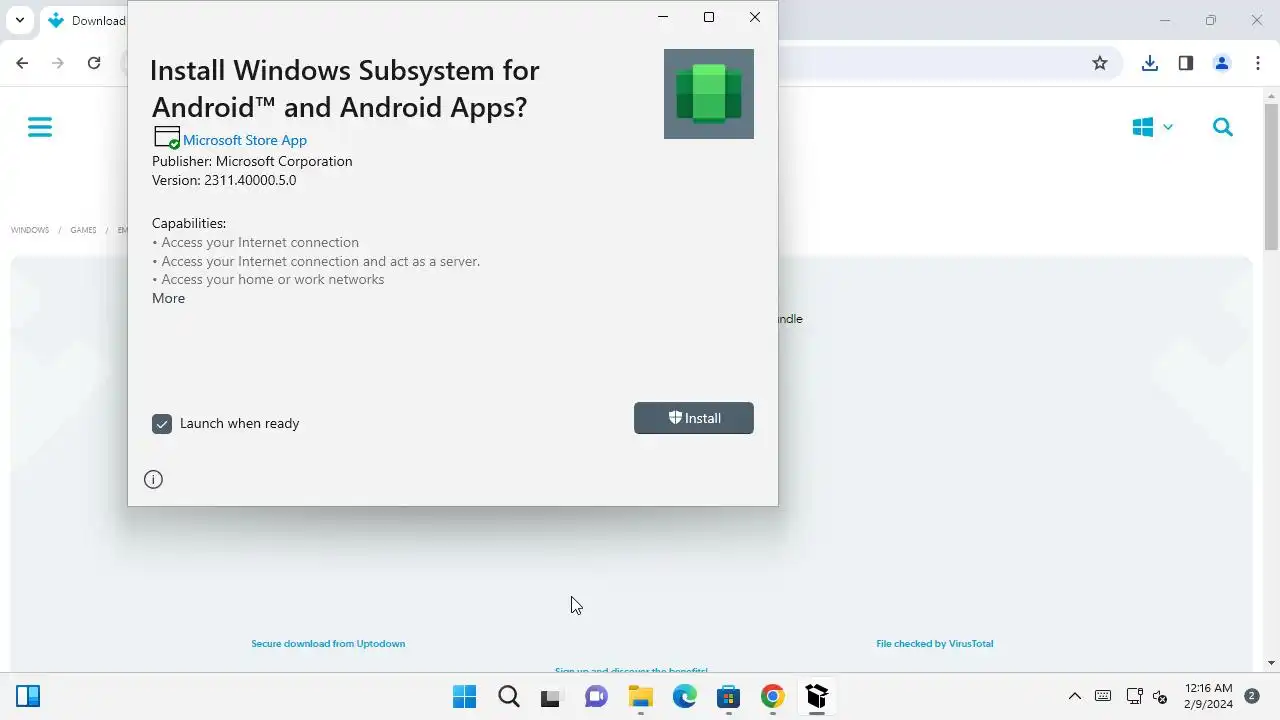Show hidden system tray icons

tap(1075, 696)
